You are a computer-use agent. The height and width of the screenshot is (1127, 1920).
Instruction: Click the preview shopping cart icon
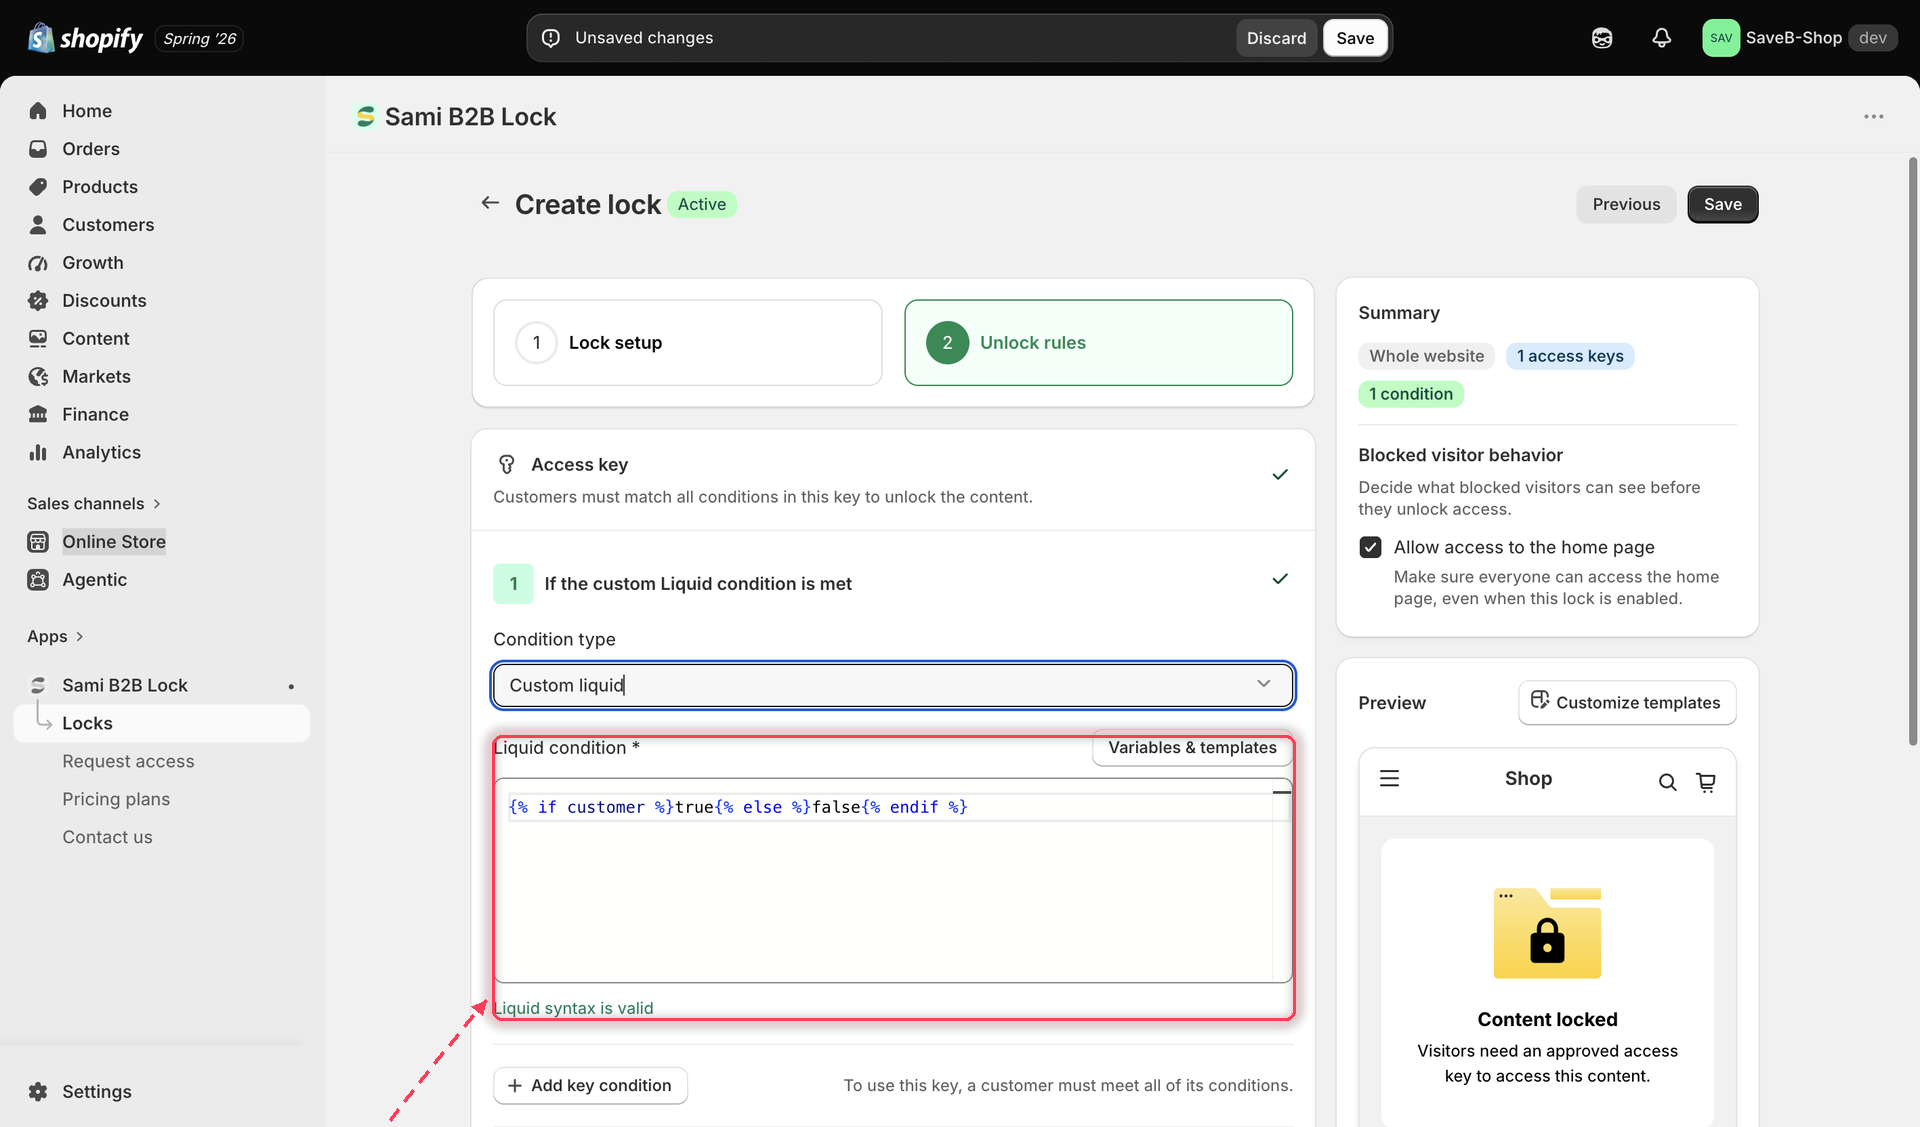(x=1706, y=782)
